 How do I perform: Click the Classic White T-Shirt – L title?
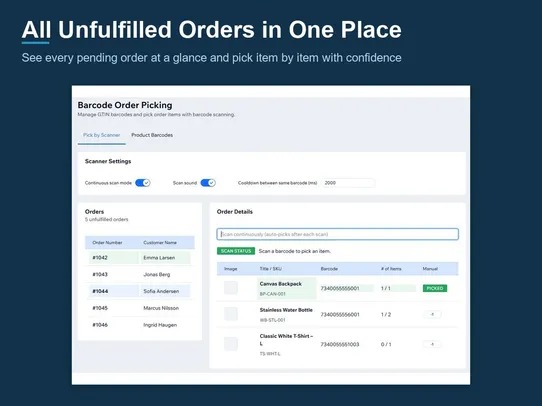point(286,340)
